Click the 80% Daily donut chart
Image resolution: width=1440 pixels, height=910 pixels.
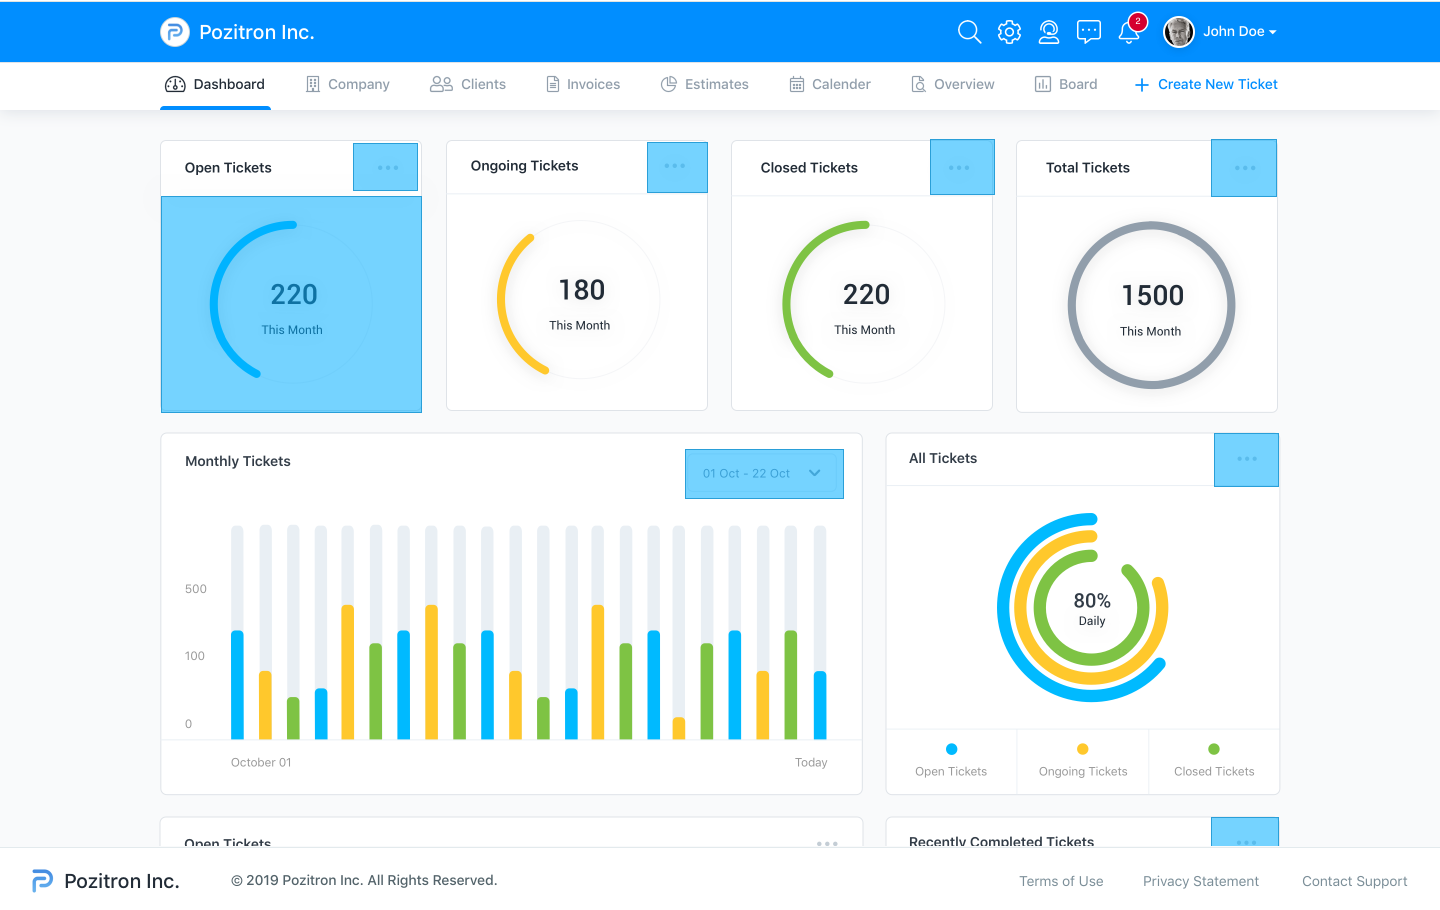click(1084, 607)
